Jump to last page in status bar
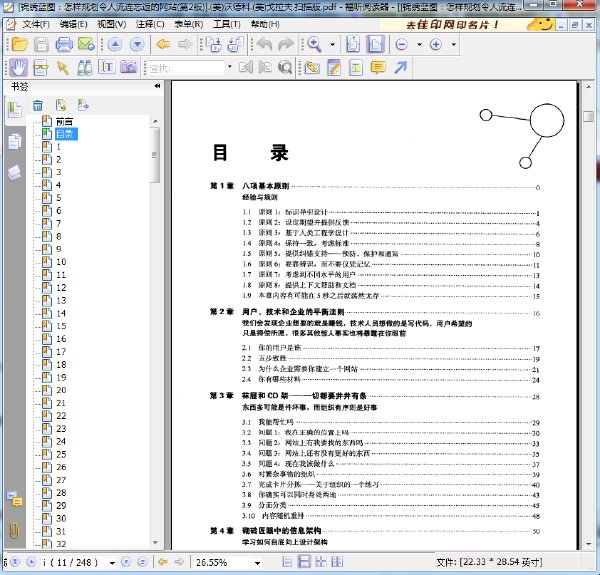The image size is (600, 575). coord(142,562)
